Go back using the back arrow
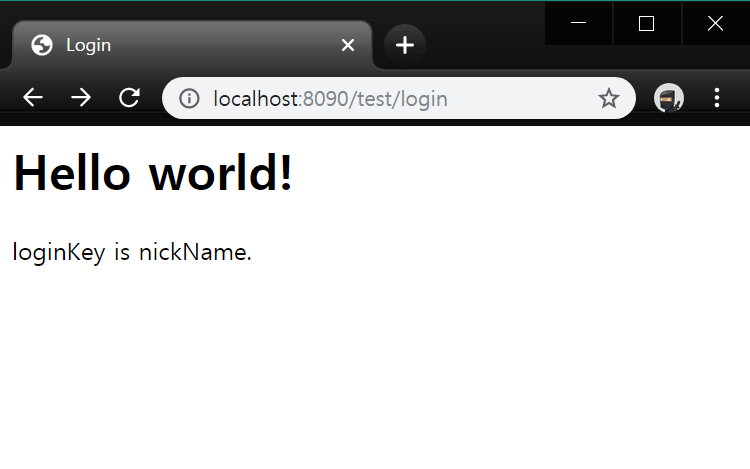The width and height of the screenshot is (750, 469). (x=33, y=98)
